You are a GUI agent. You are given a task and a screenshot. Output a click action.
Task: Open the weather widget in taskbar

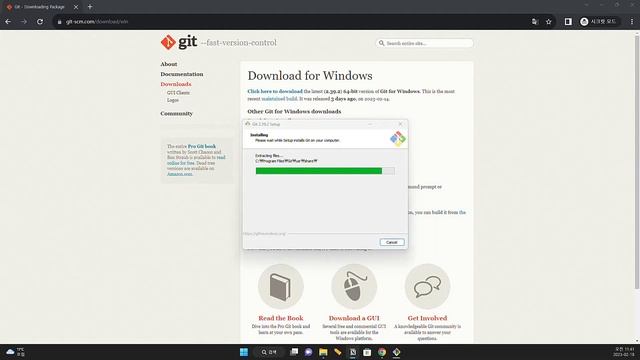[x=15, y=352]
